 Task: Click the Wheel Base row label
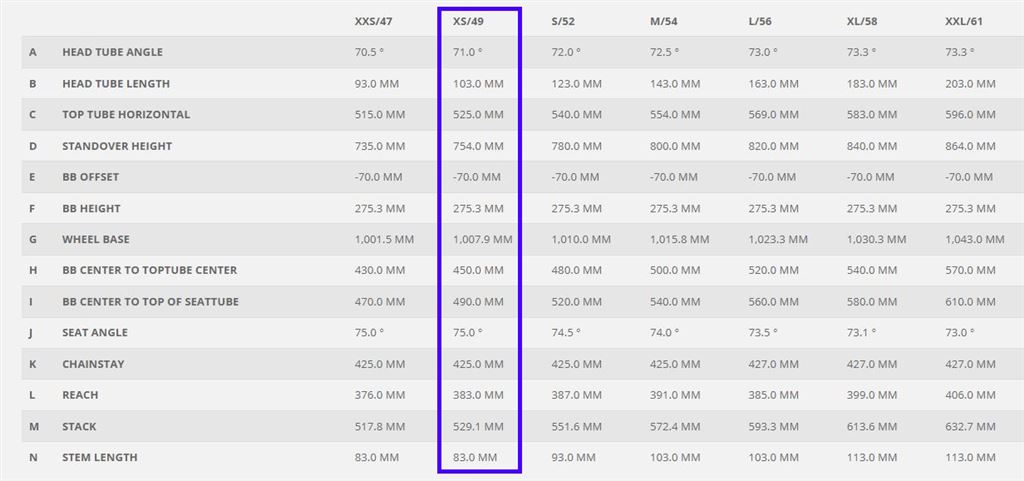tap(96, 240)
